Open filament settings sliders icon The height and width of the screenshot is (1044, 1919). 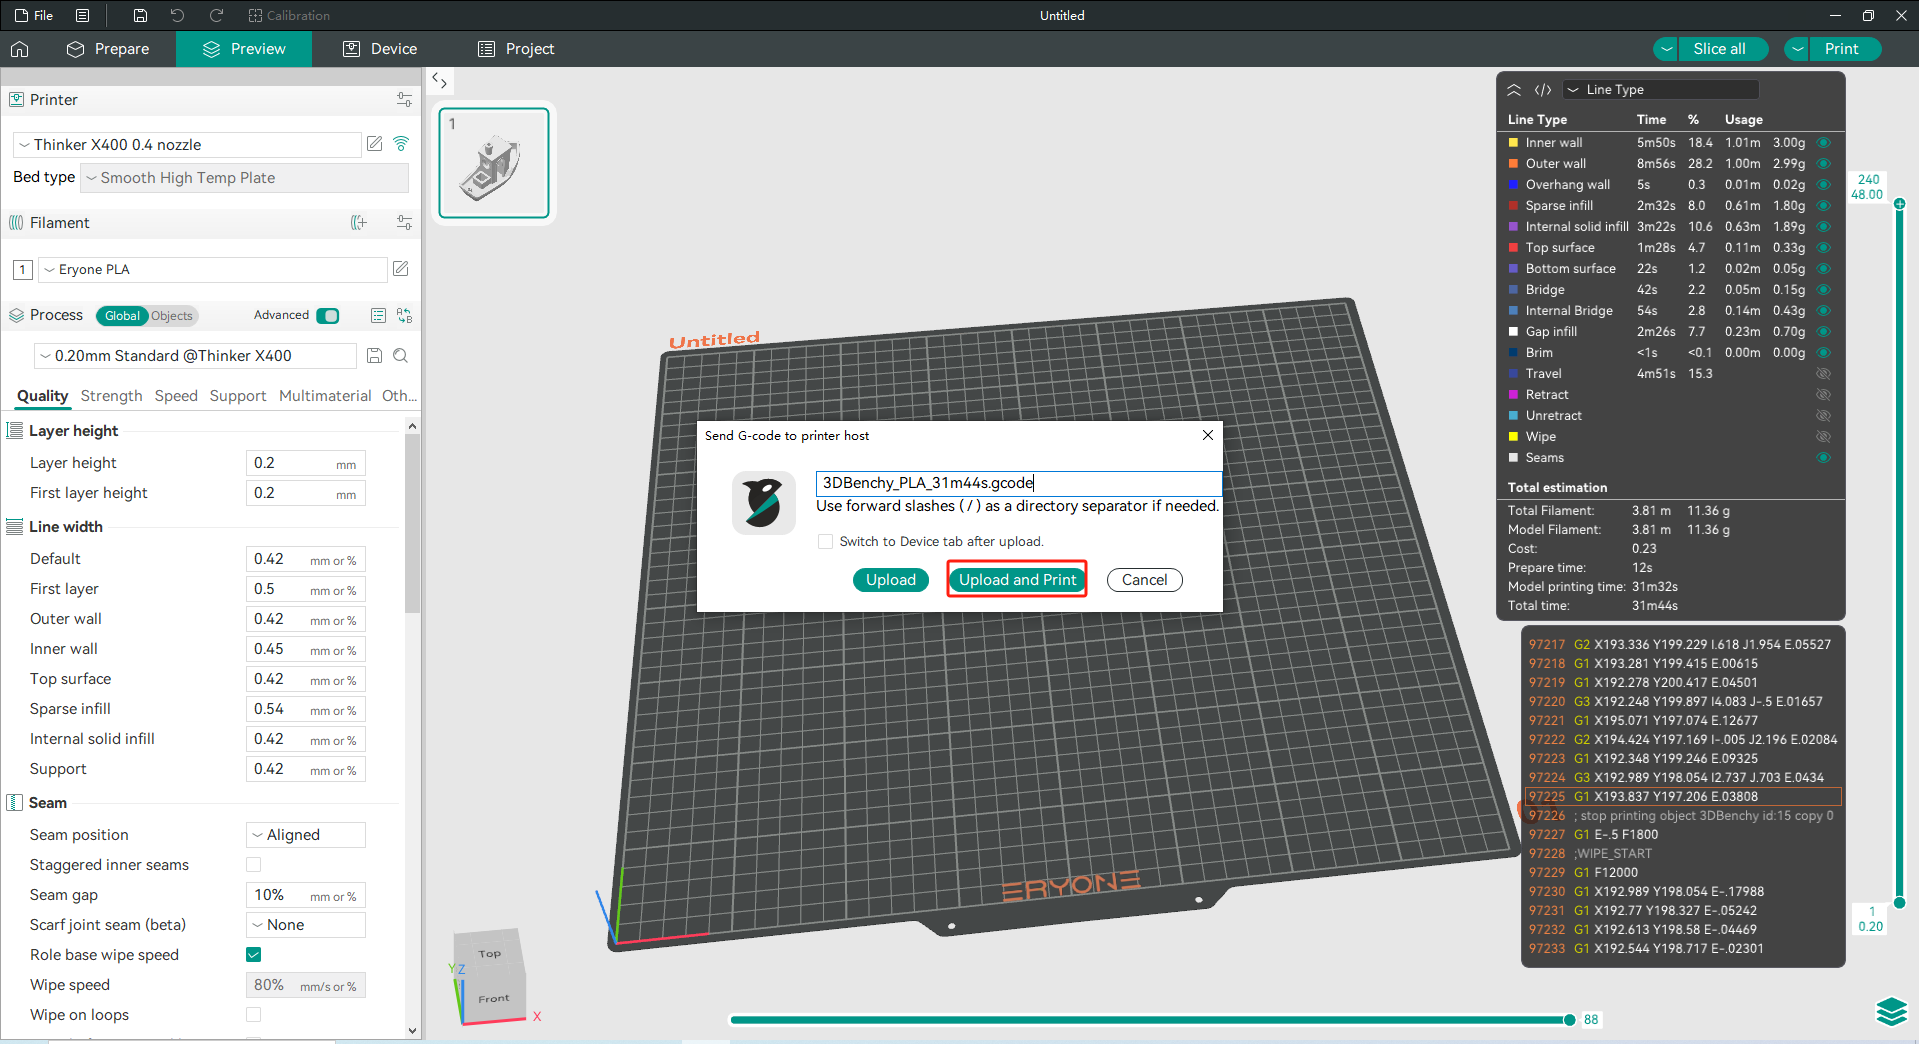[404, 222]
